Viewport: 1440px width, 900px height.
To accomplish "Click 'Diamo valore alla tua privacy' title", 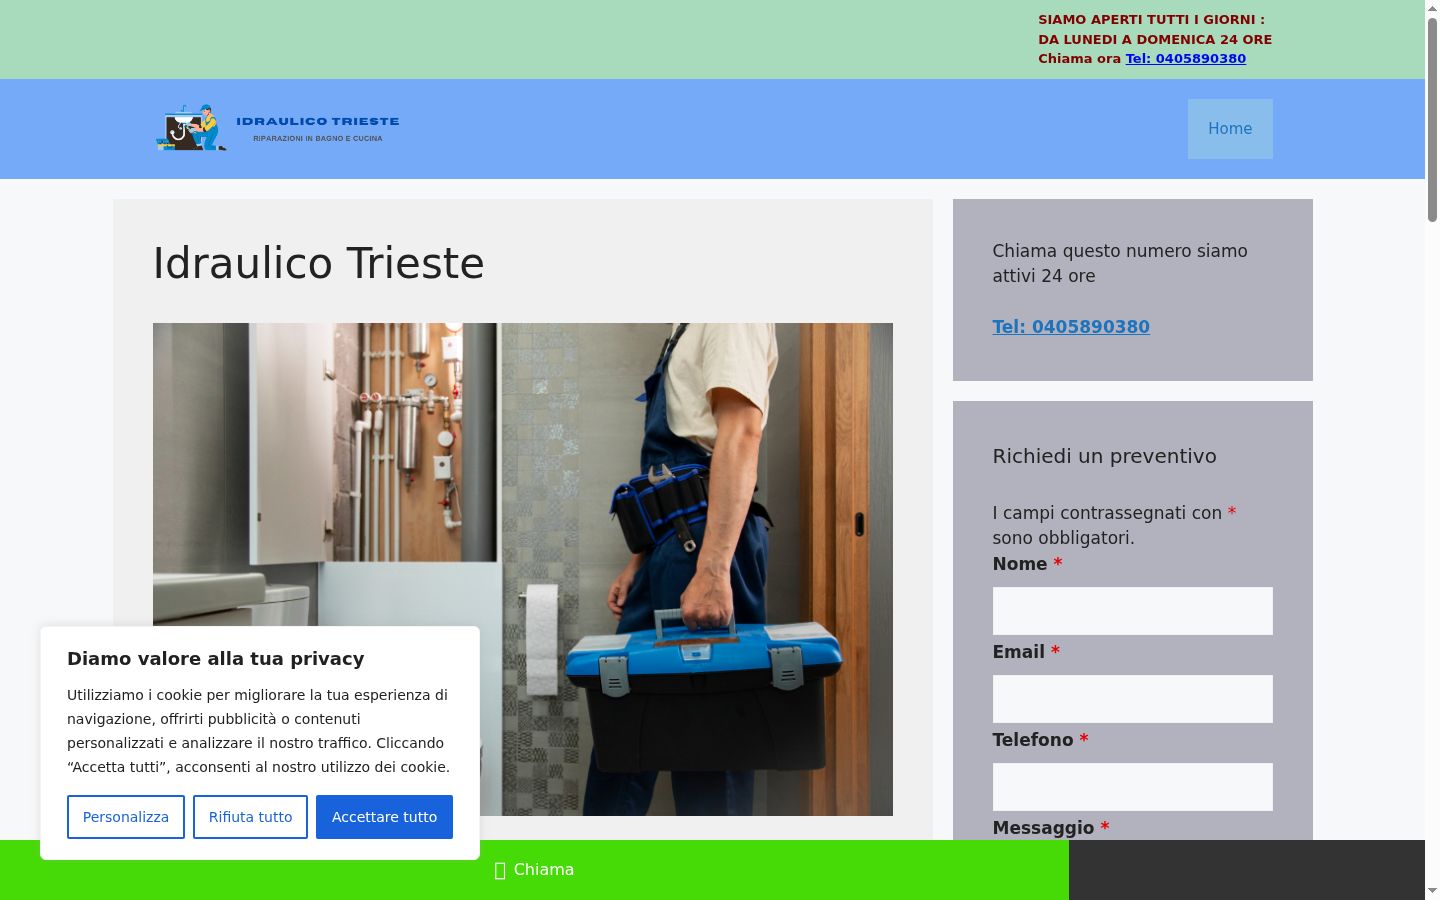I will 216,659.
